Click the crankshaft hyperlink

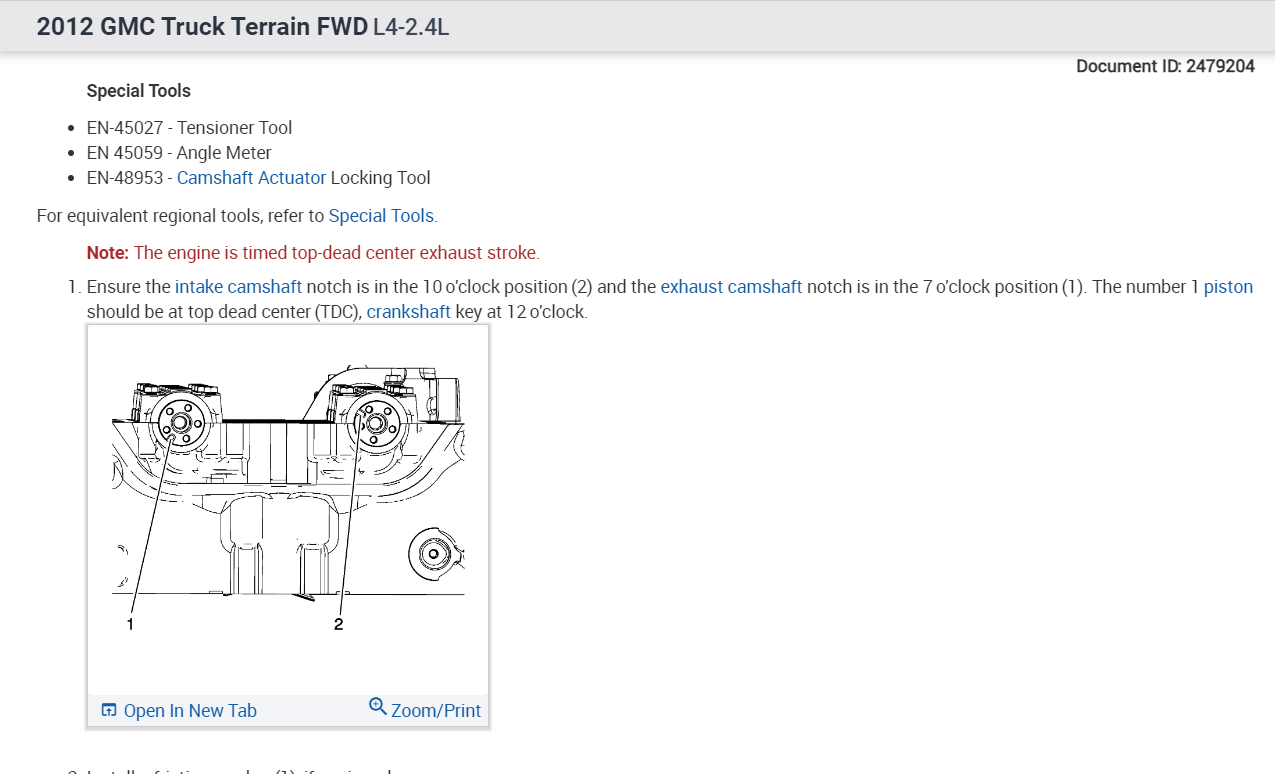coord(409,312)
